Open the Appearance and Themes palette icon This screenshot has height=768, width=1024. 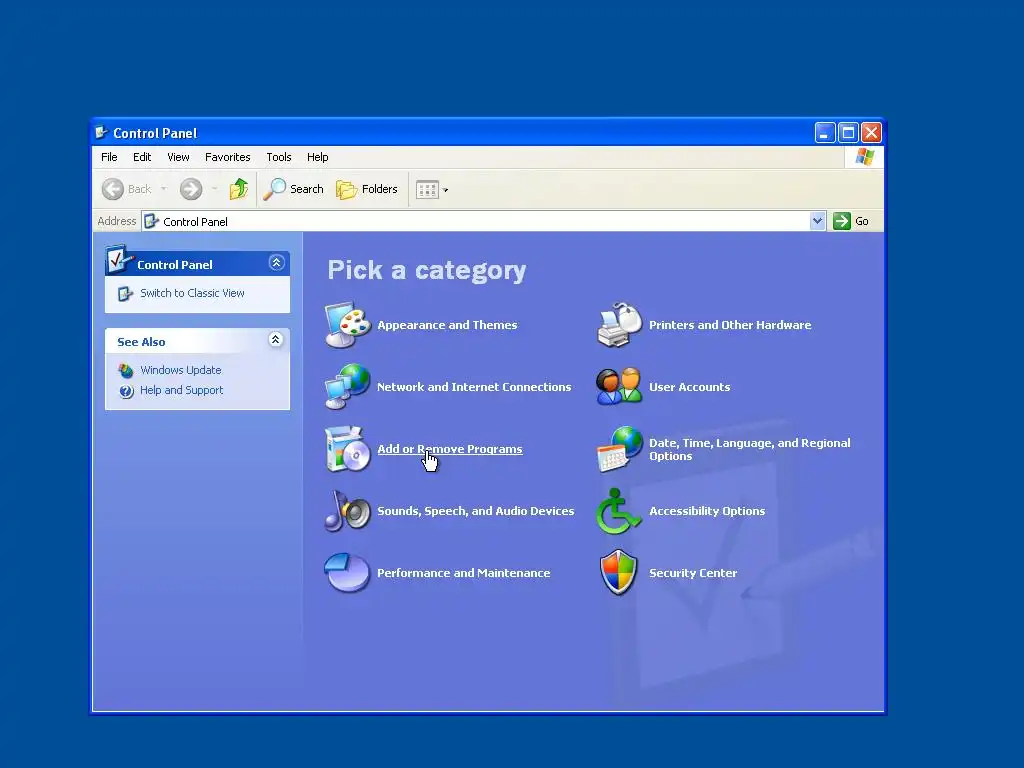[x=348, y=325]
